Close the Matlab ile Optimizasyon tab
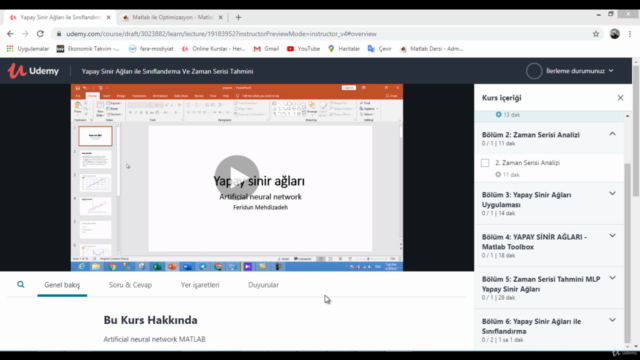This screenshot has height=360, width=640. (x=220, y=17)
